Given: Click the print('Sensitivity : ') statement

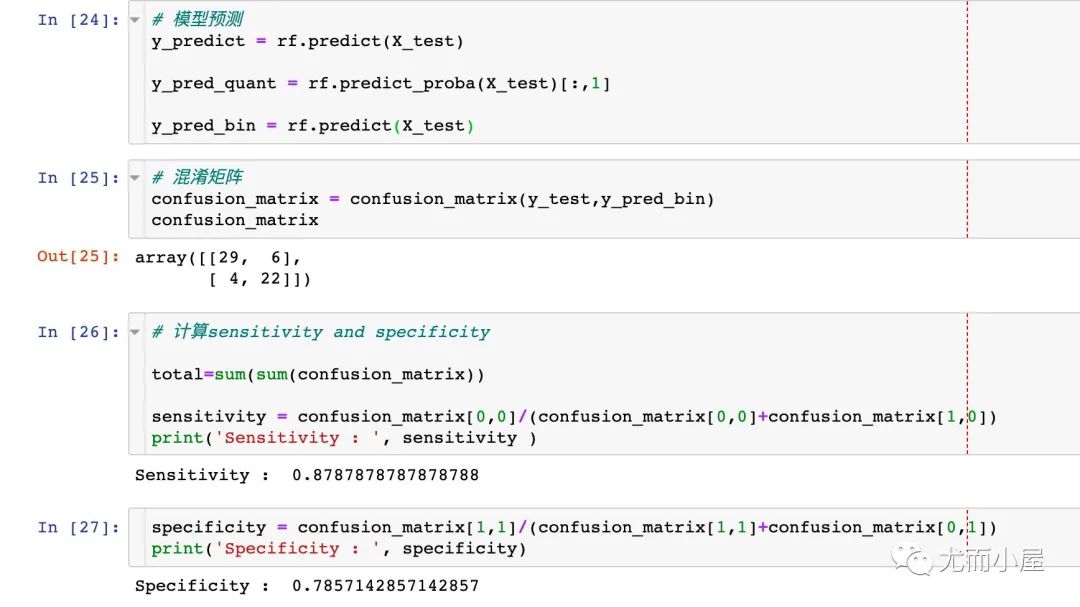Looking at the screenshot, I should [x=343, y=438].
